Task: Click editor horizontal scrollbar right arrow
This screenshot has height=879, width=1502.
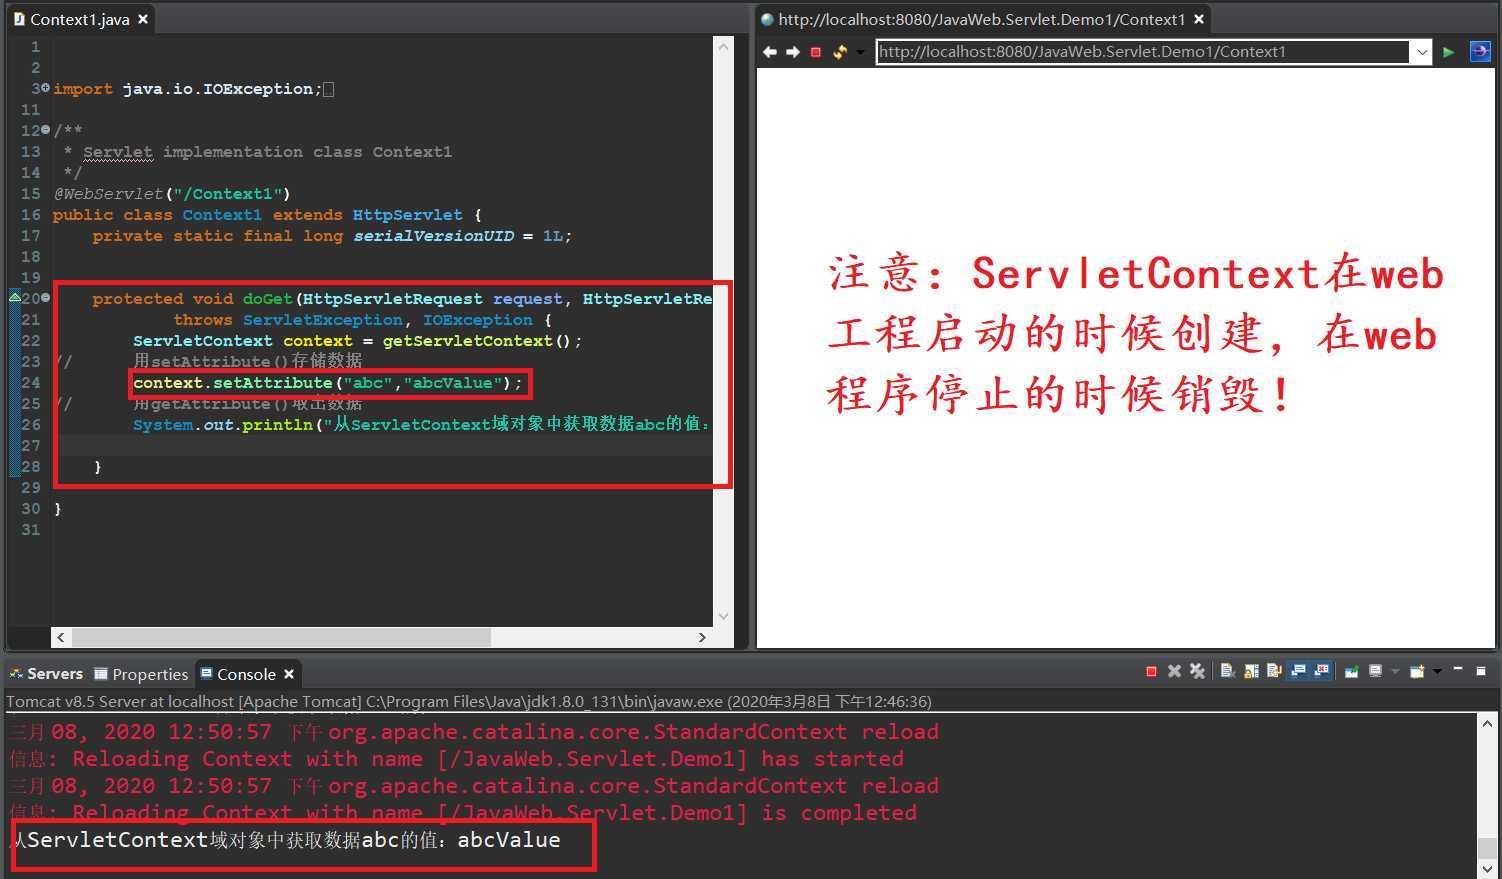Action: [x=702, y=637]
